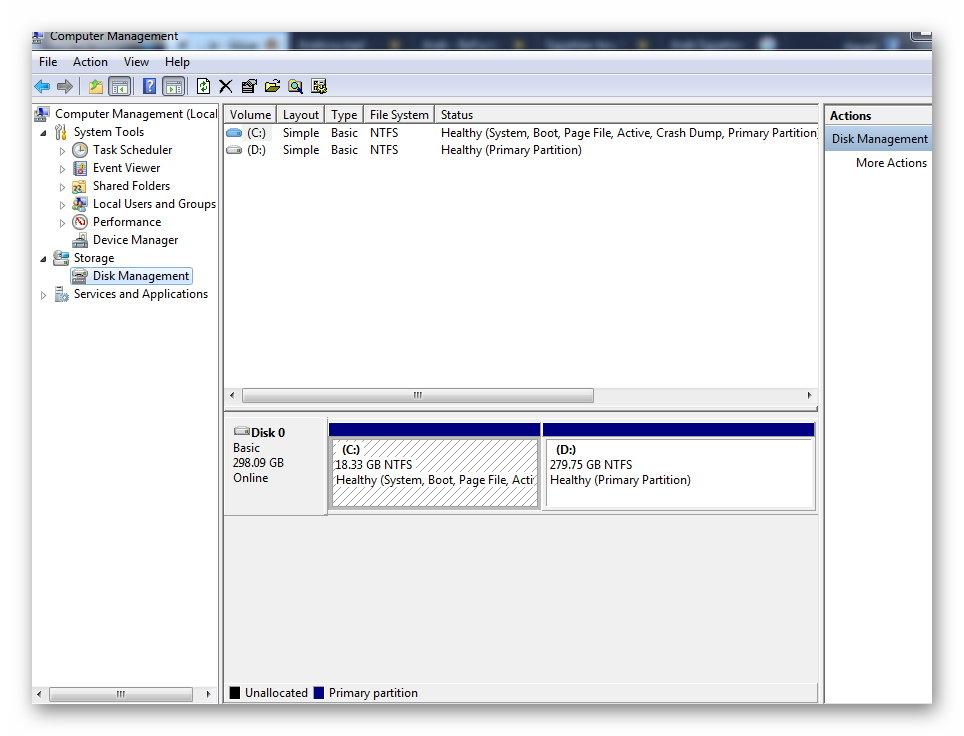Sort by the Layout column header
This screenshot has height=736, width=964.
(301, 115)
